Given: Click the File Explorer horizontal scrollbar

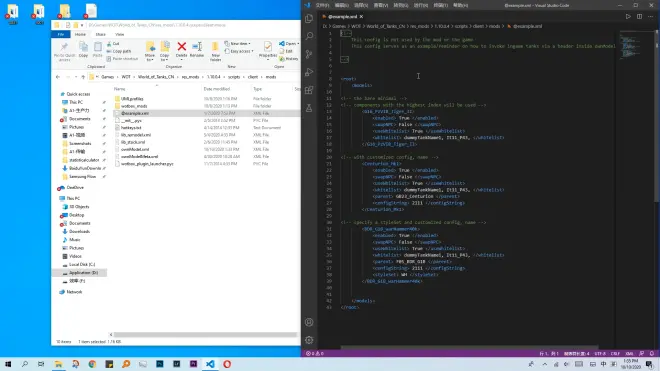Looking at the screenshot, I should (205, 335).
